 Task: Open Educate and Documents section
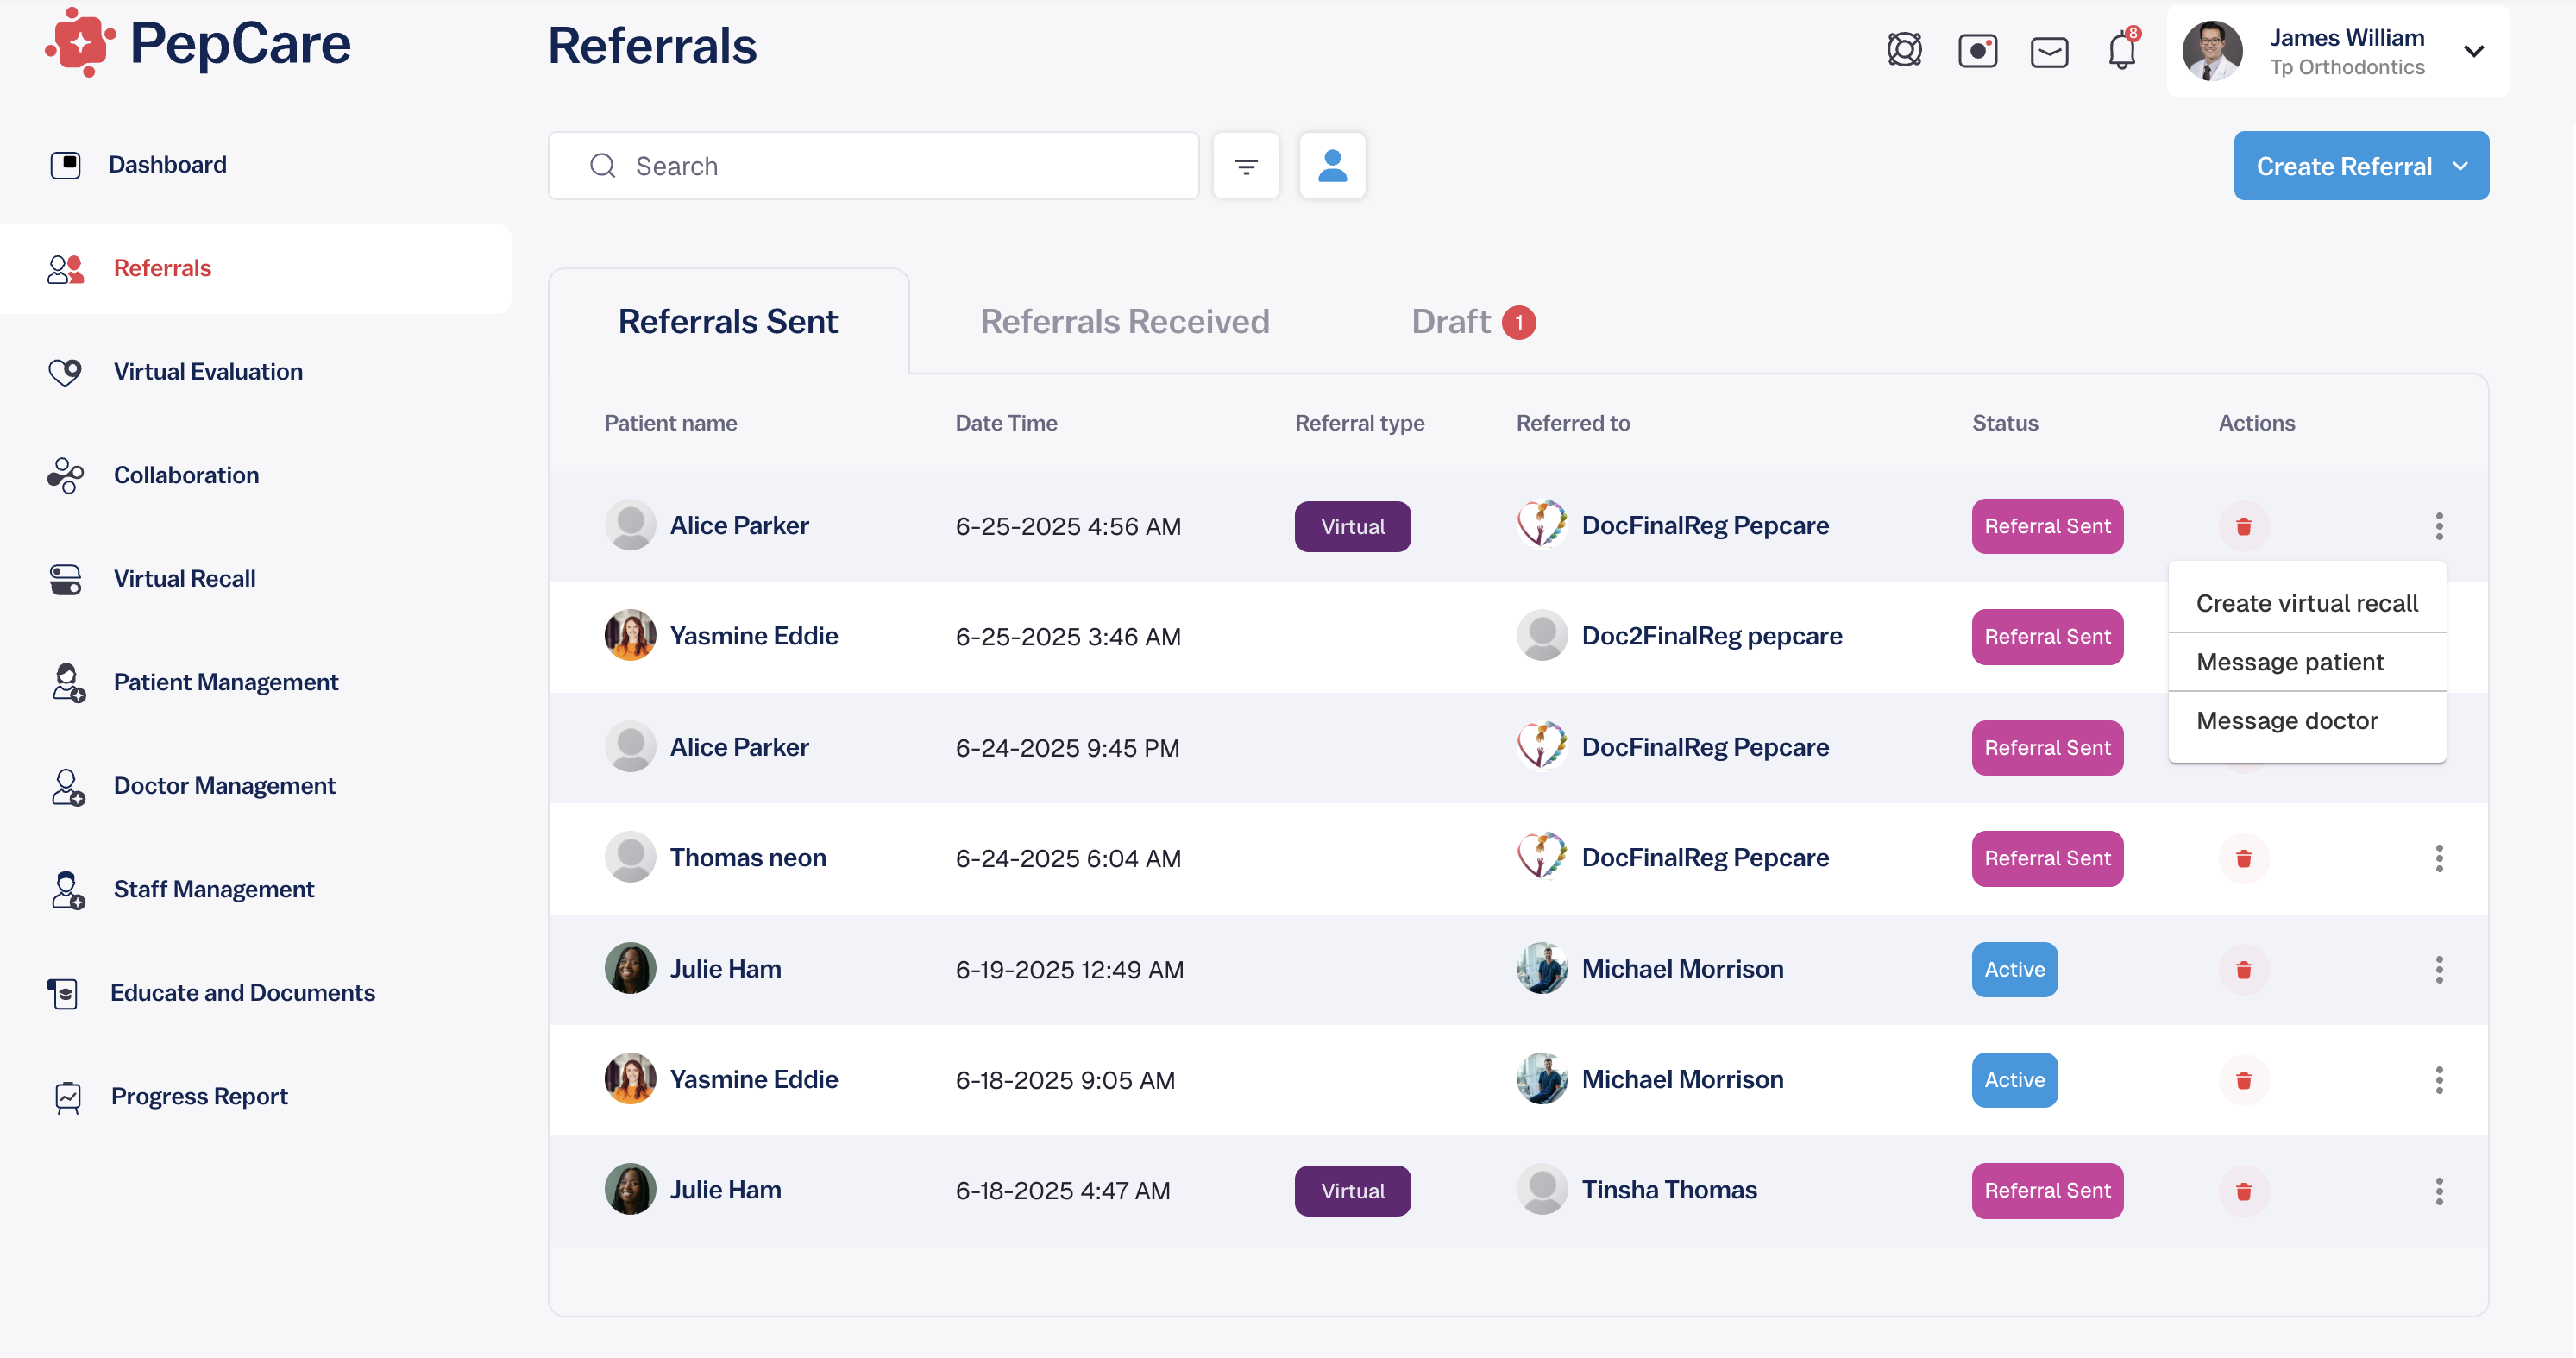point(212,993)
